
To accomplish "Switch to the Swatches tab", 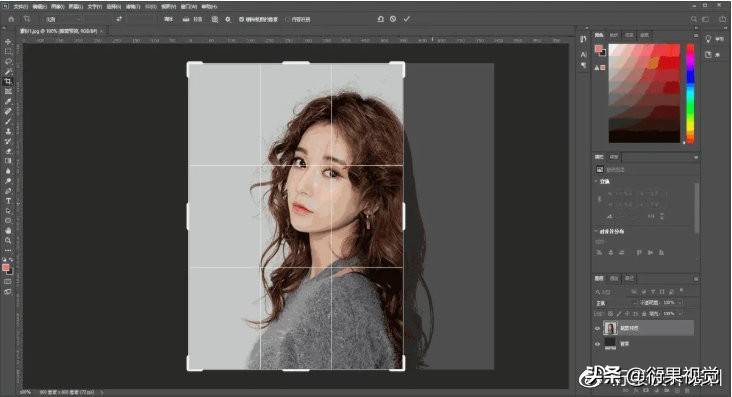I will tap(614, 35).
